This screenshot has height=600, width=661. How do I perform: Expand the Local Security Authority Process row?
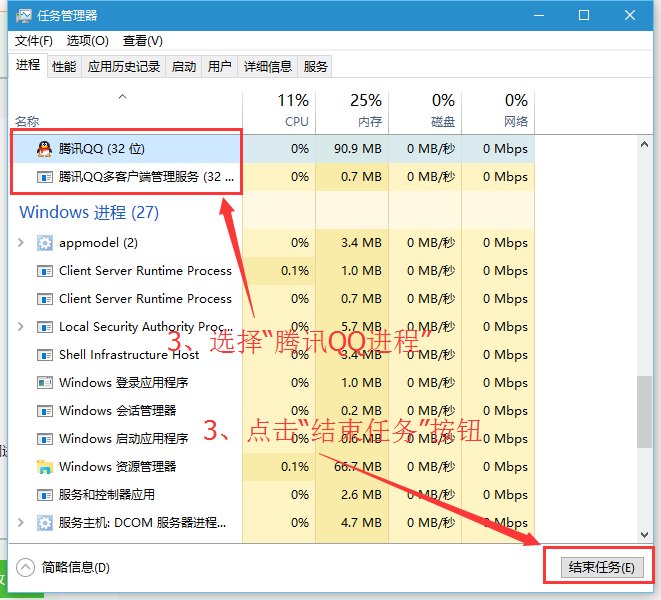coord(20,327)
